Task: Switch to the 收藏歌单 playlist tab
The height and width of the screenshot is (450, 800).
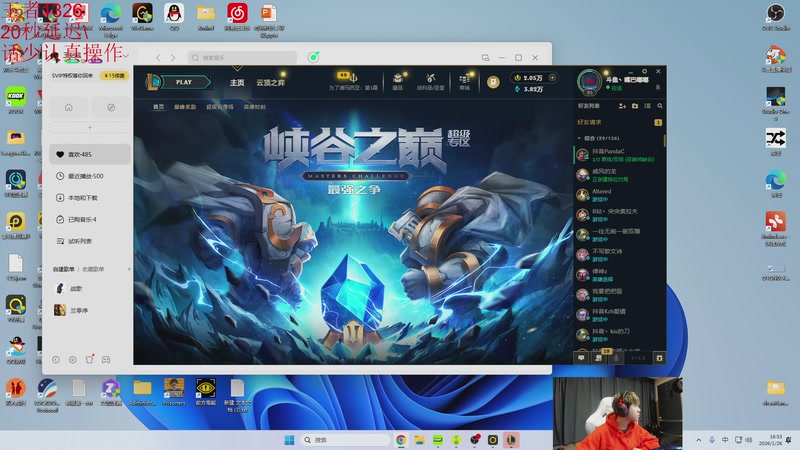Action: coord(93,269)
